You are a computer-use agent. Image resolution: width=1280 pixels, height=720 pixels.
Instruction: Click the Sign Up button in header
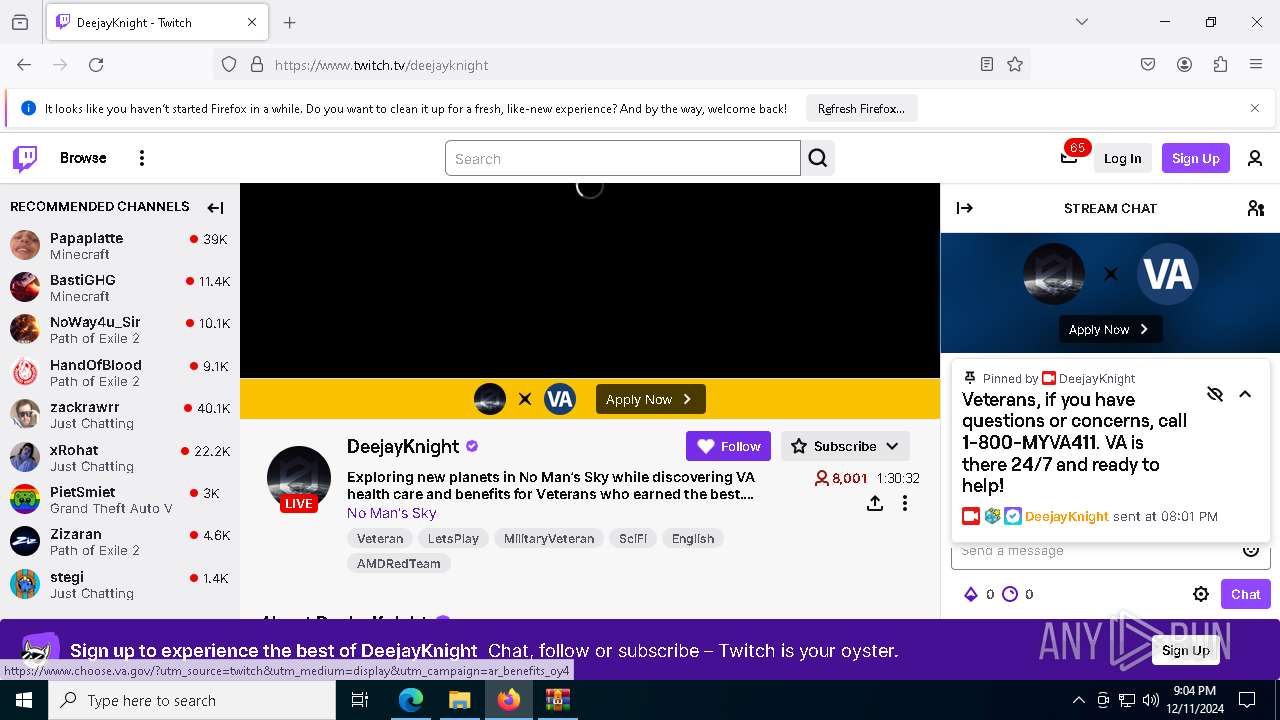1195,158
